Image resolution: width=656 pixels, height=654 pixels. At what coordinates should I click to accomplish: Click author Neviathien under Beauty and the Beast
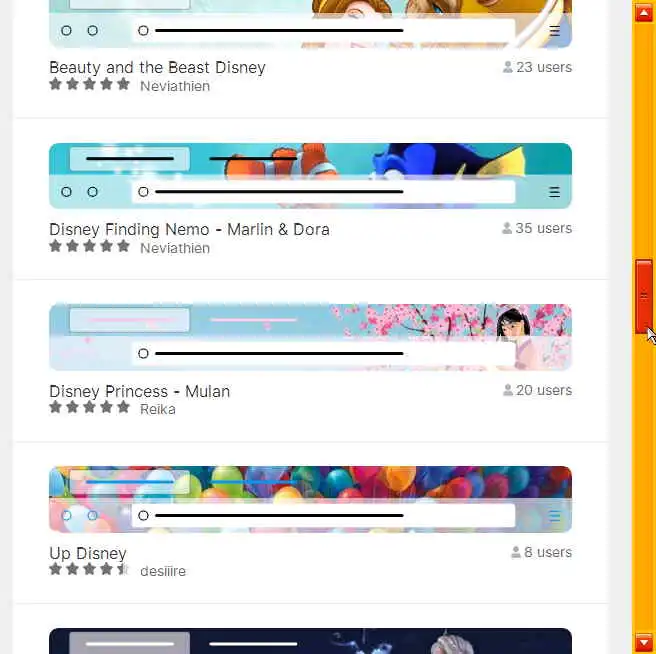[x=175, y=86]
